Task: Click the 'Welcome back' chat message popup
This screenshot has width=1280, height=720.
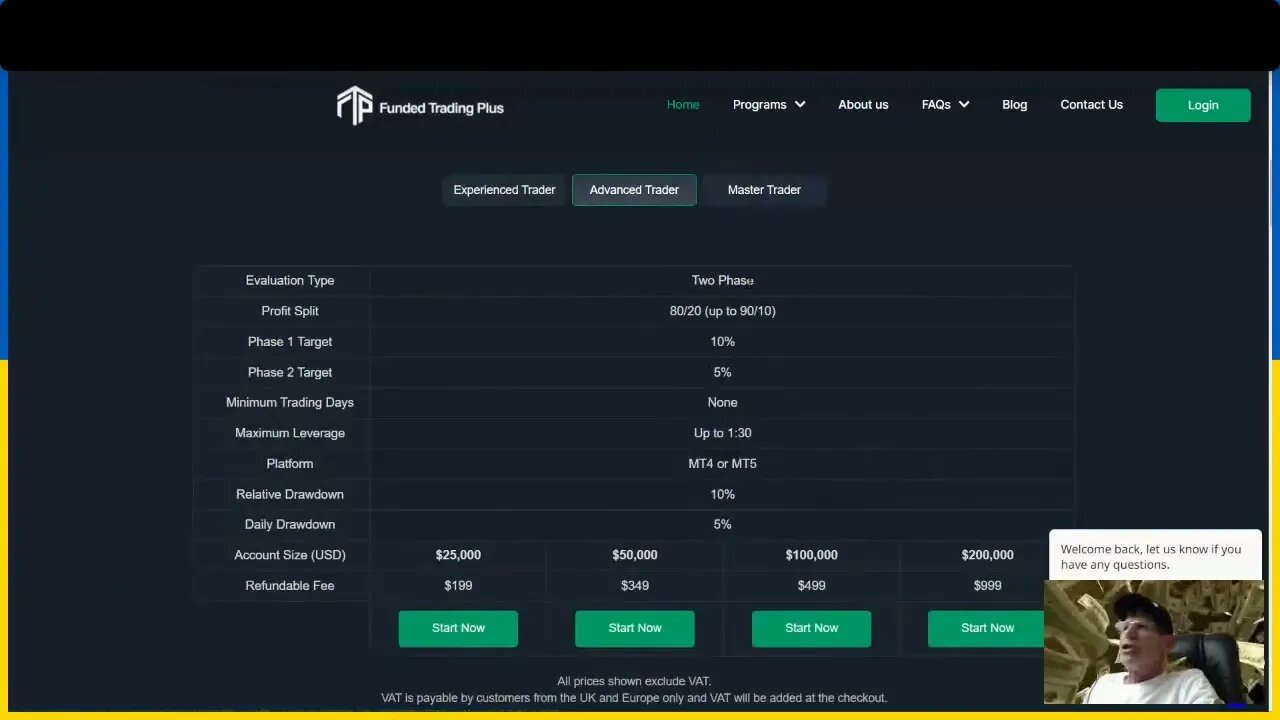Action: (1155, 556)
